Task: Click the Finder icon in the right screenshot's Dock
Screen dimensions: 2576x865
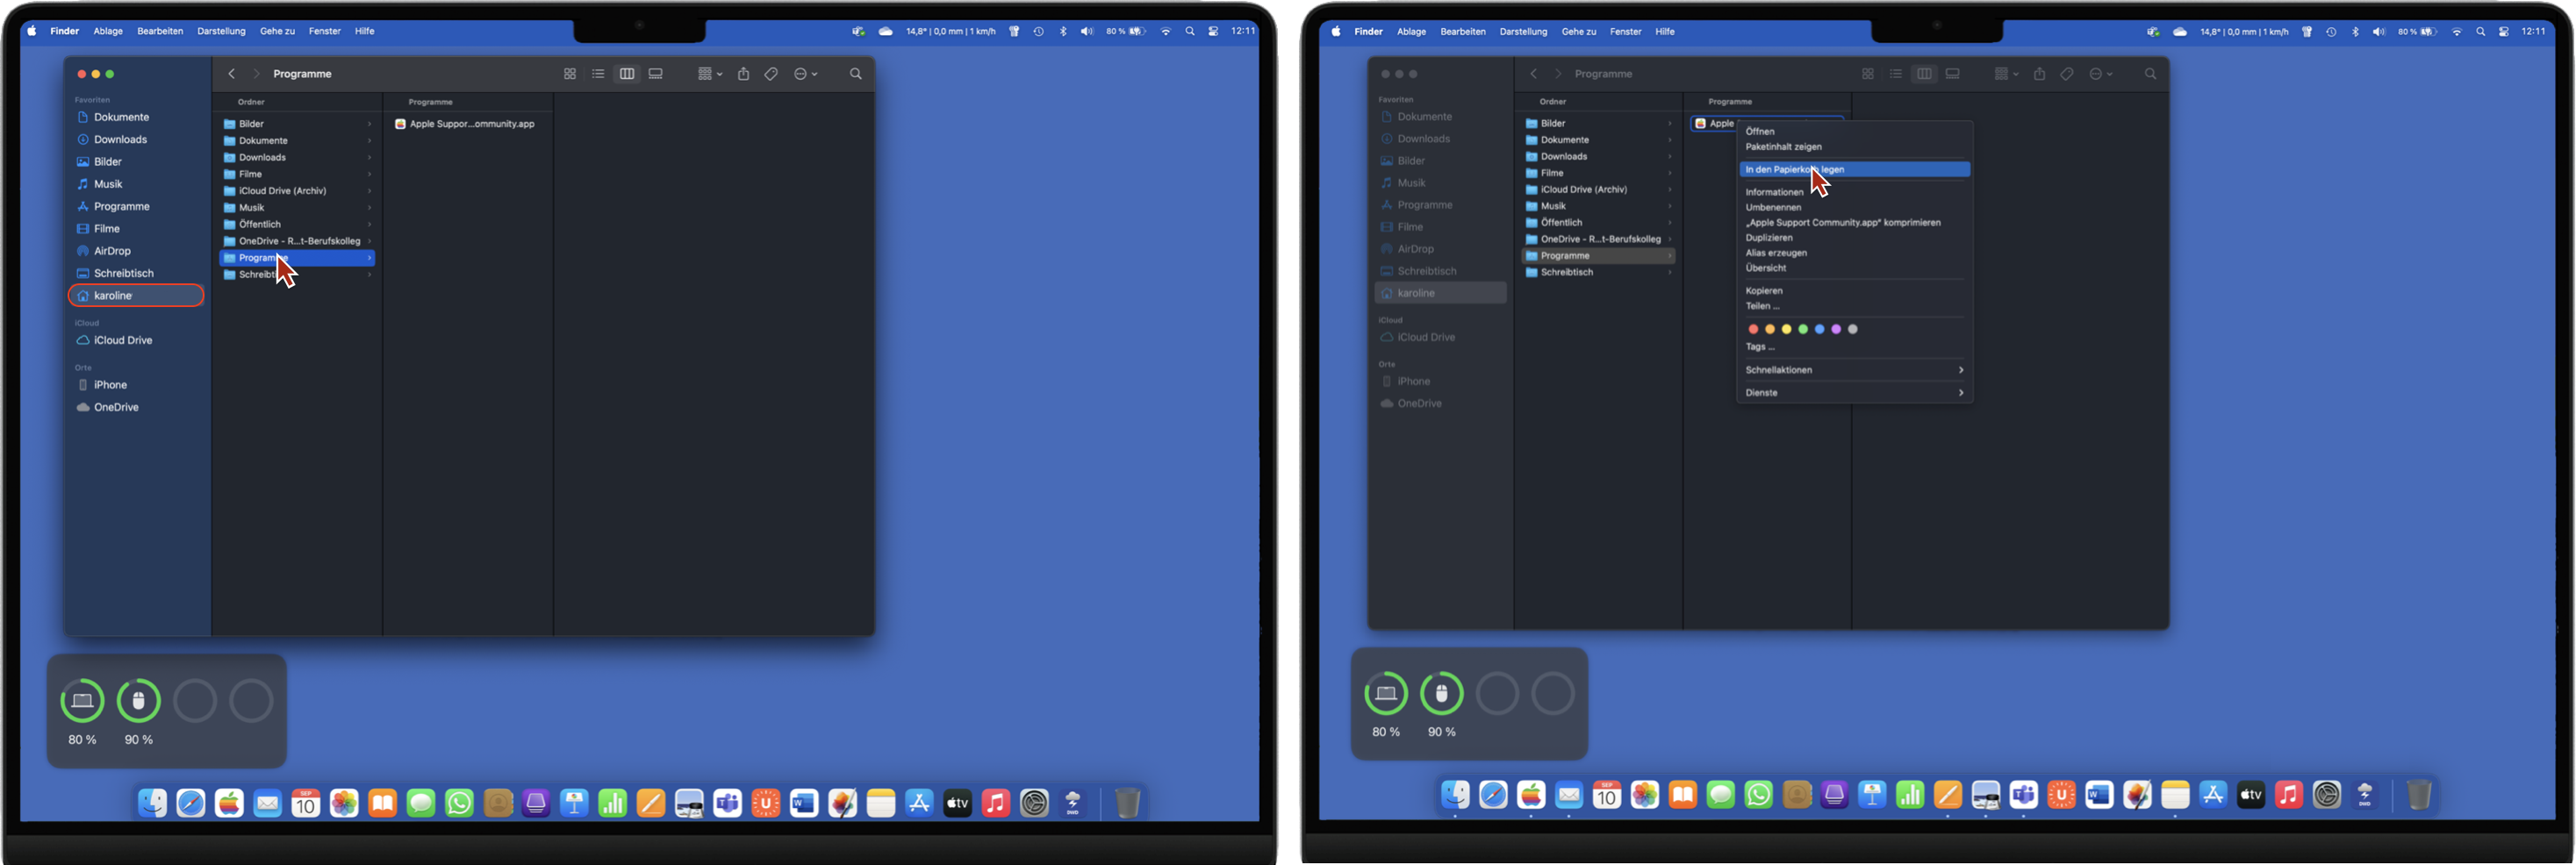Action: [x=1455, y=795]
